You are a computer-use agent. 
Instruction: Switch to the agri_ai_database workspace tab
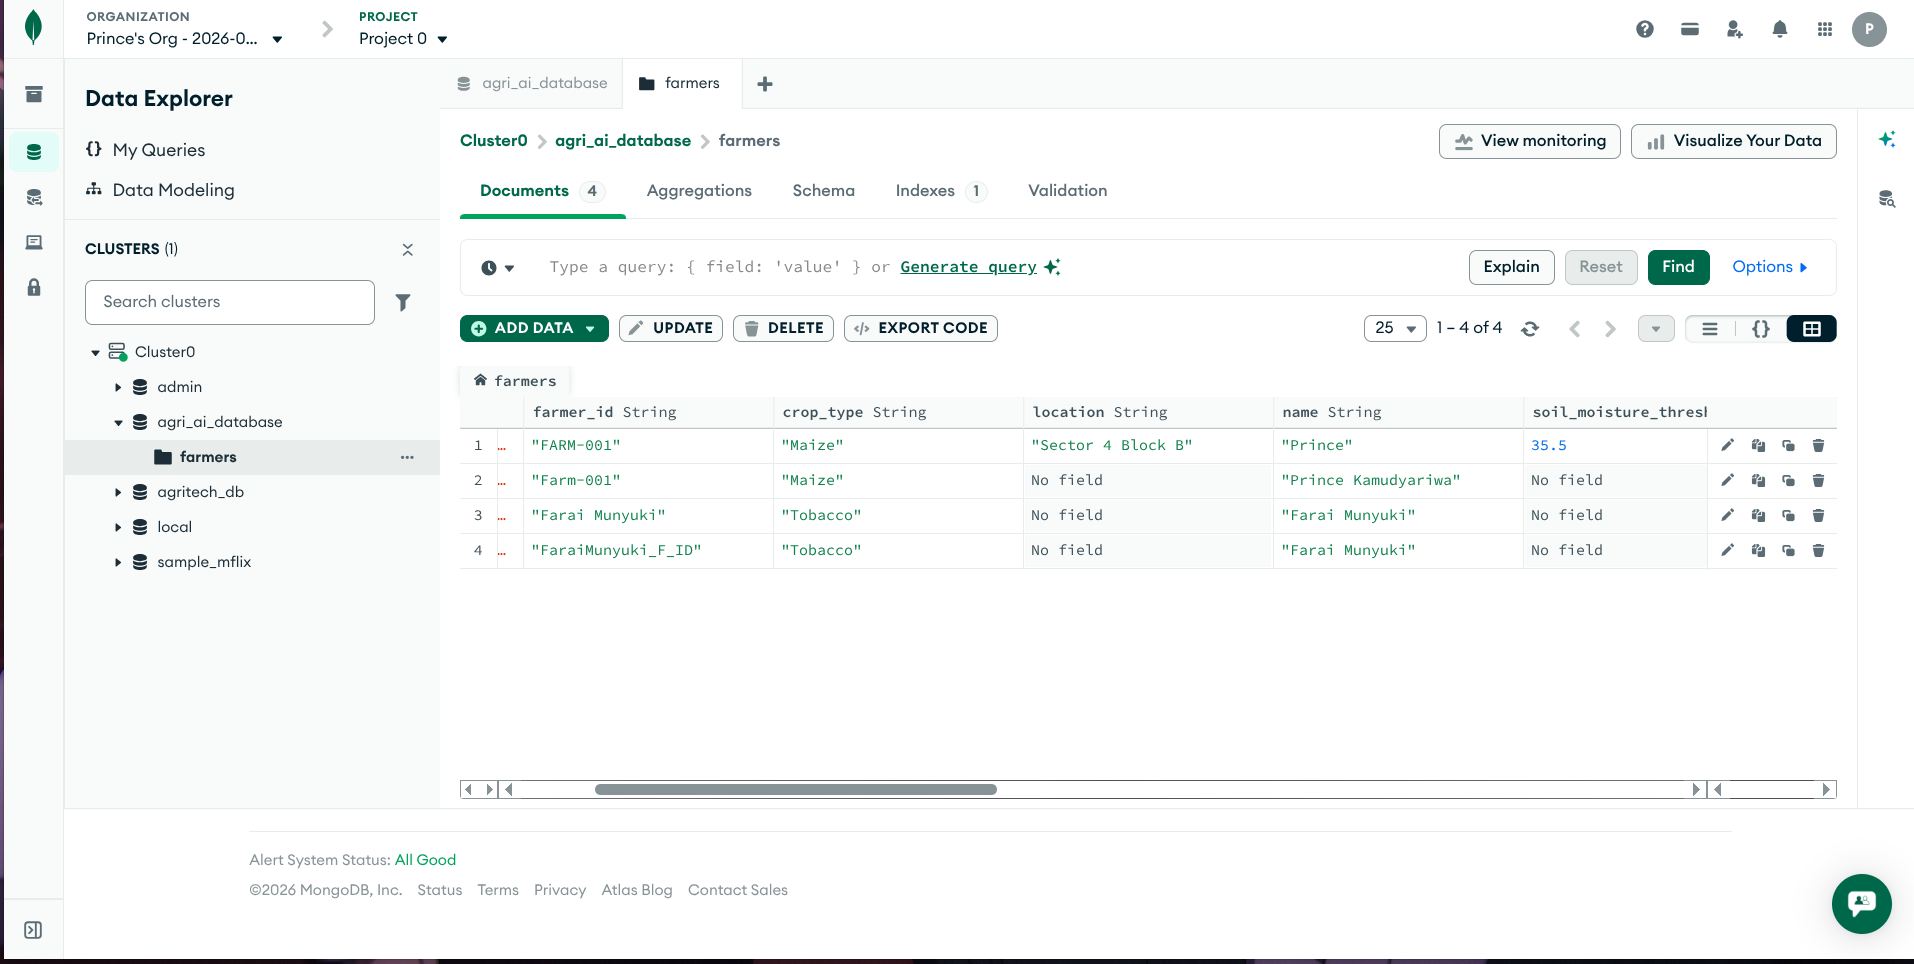(x=532, y=84)
